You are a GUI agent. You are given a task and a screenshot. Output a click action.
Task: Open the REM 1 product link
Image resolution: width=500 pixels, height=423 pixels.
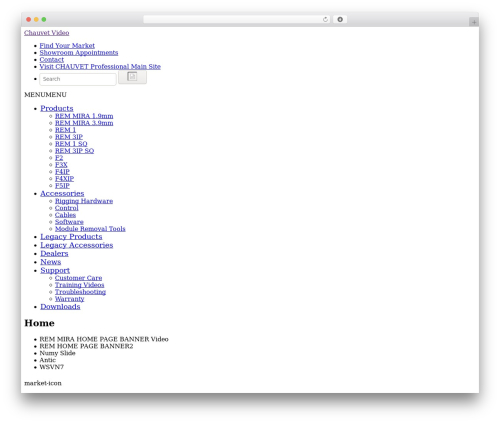click(65, 130)
